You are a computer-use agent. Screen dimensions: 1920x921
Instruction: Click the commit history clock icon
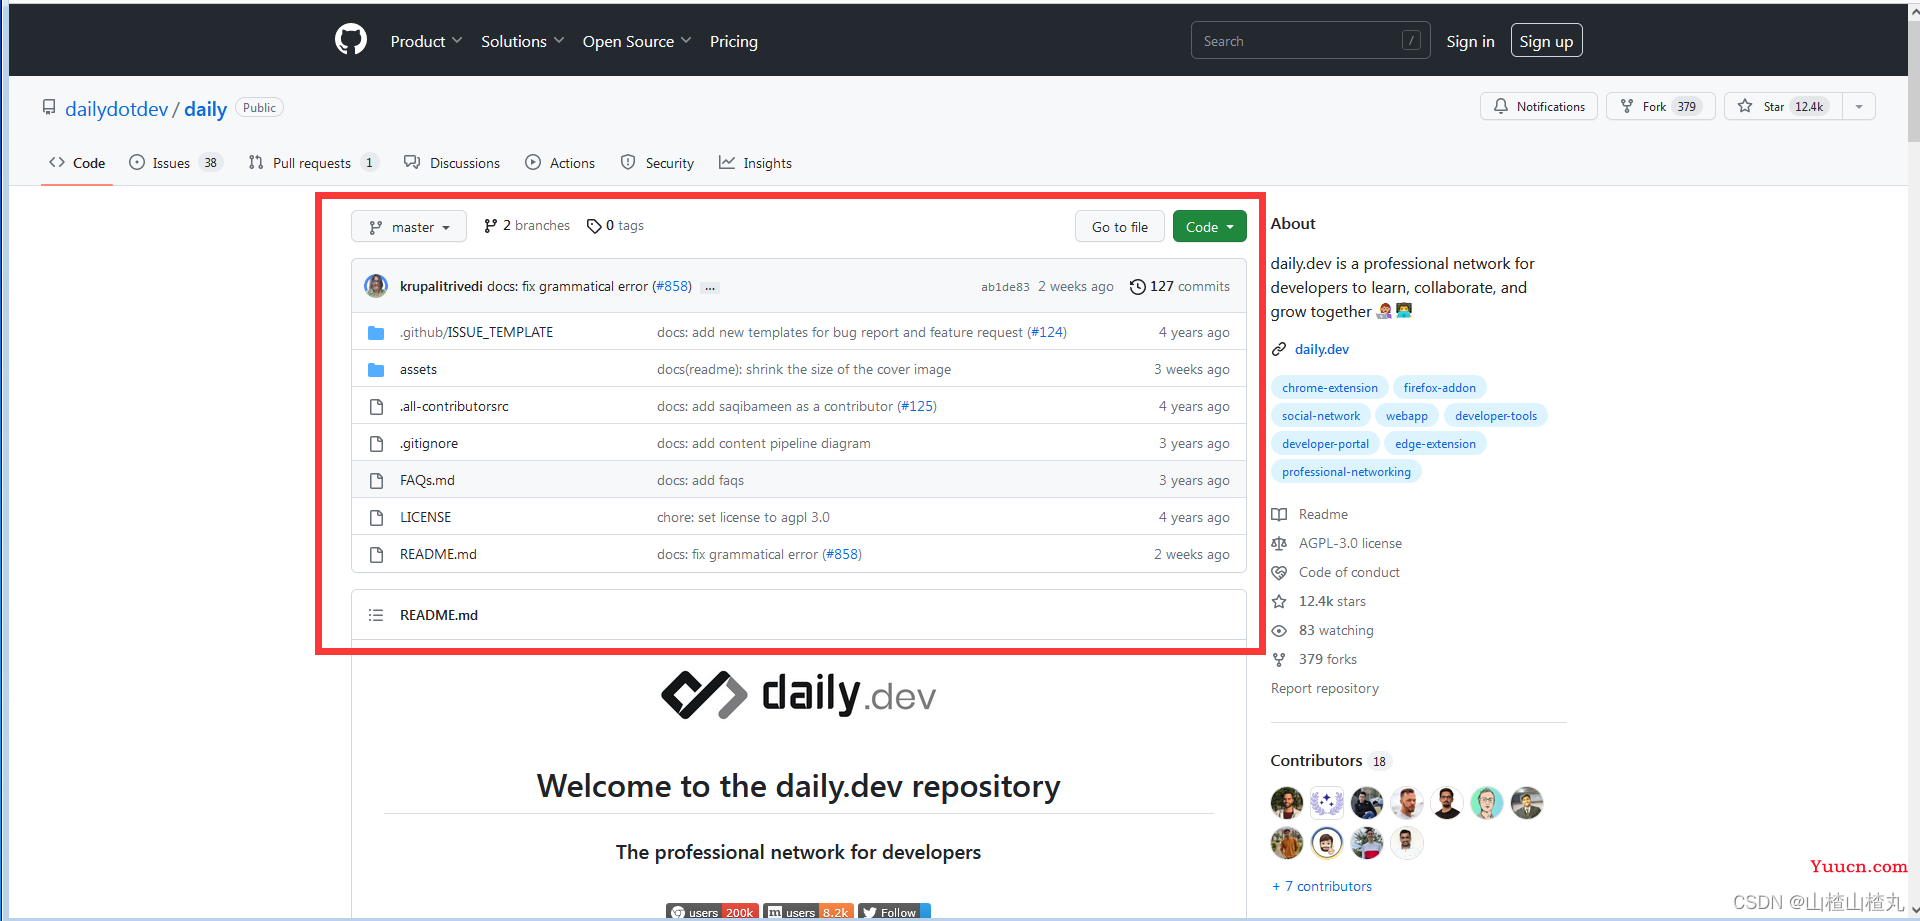point(1137,287)
